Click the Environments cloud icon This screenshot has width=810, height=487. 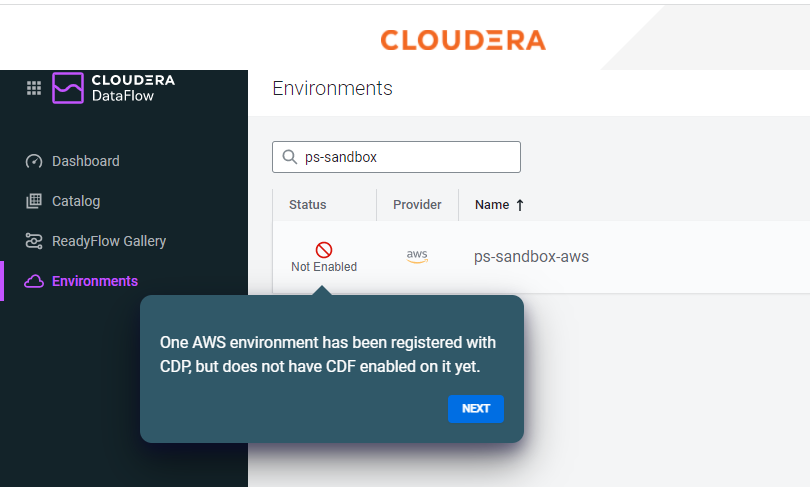tap(34, 281)
